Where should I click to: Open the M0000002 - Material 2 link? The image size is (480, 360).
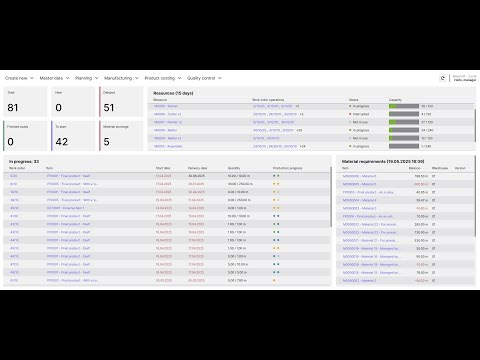359,281
